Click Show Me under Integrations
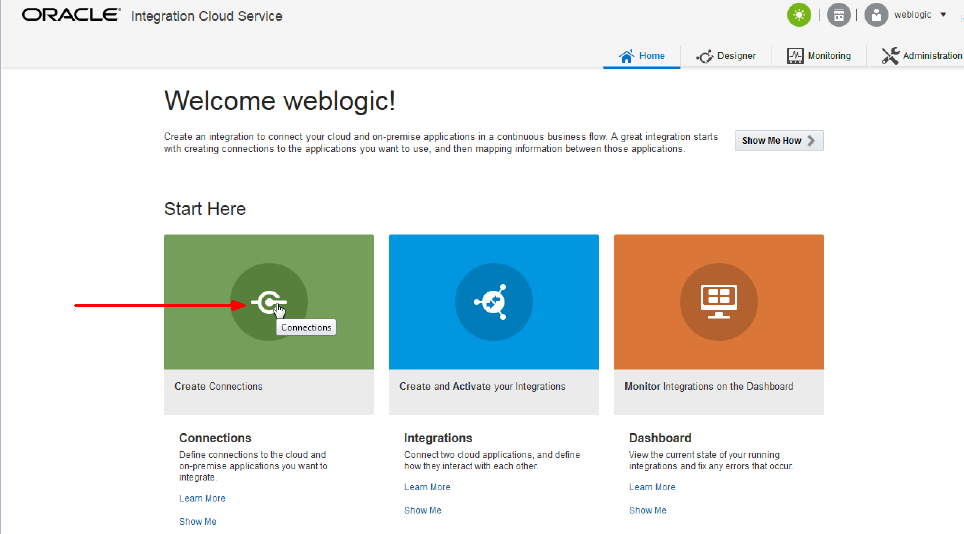This screenshot has width=964, height=534. coord(423,510)
